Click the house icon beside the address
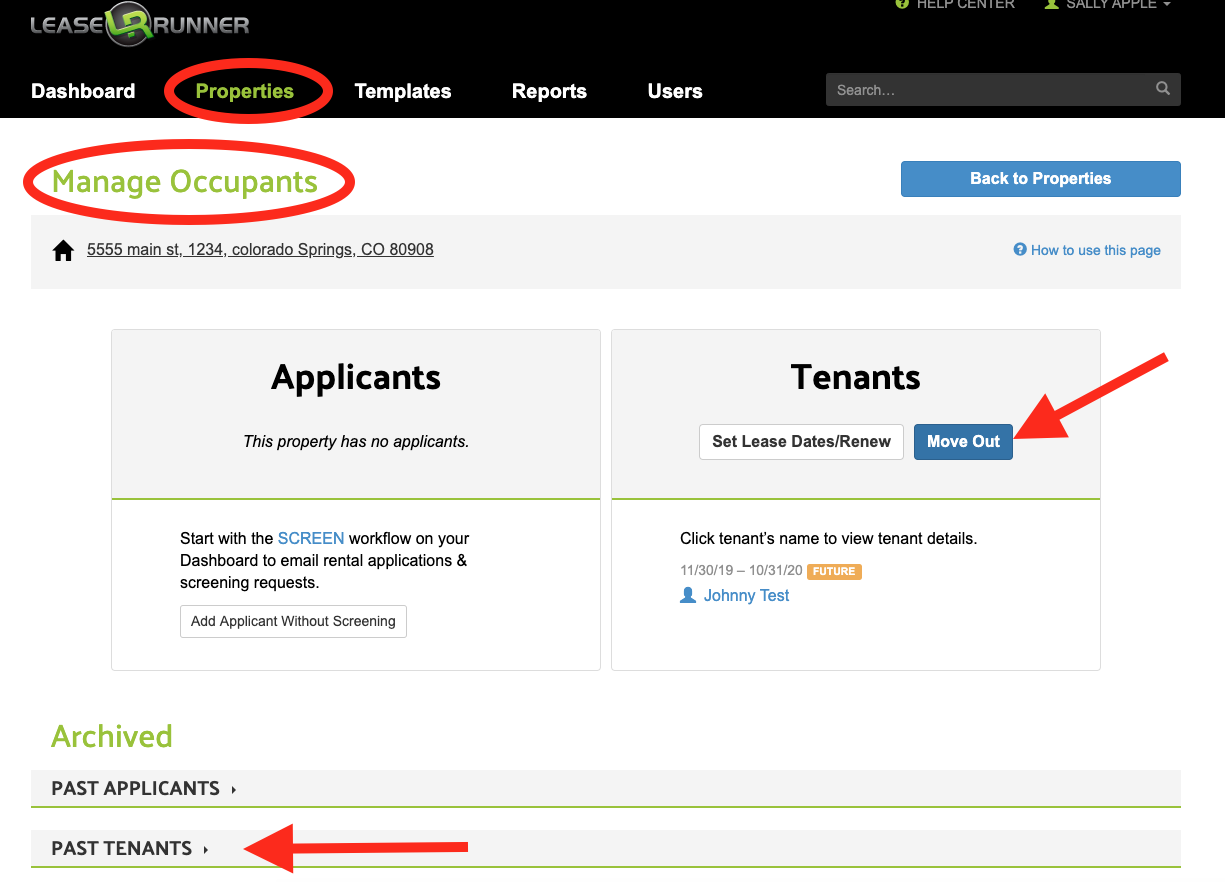The height and width of the screenshot is (882, 1225). pyautogui.click(x=63, y=251)
